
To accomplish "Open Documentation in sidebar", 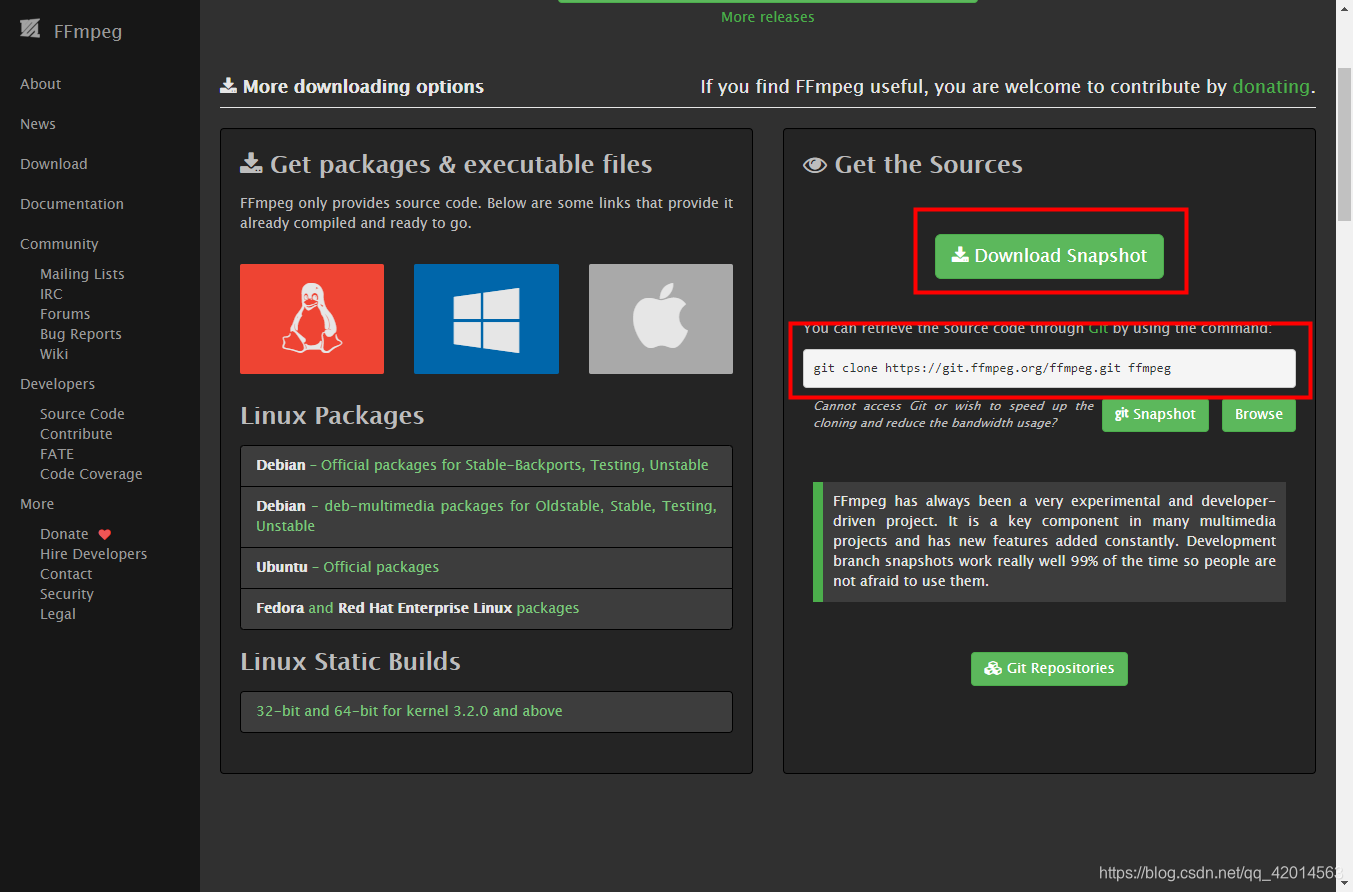I will pyautogui.click(x=72, y=204).
